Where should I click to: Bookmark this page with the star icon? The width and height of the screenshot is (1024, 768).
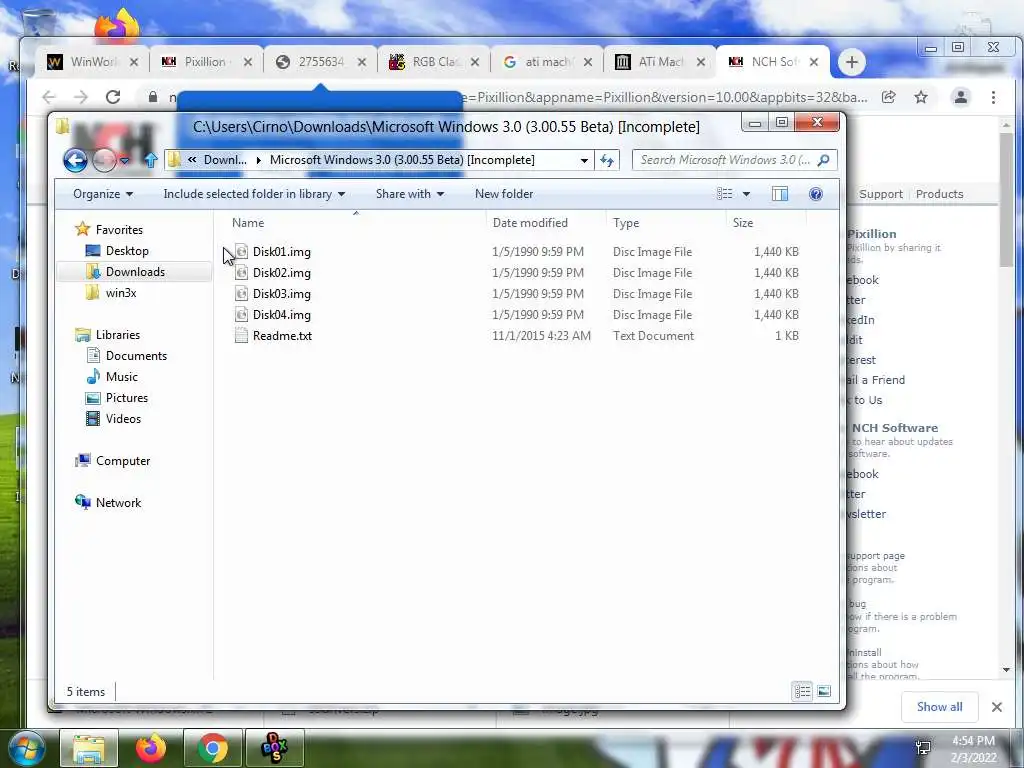coord(921,97)
